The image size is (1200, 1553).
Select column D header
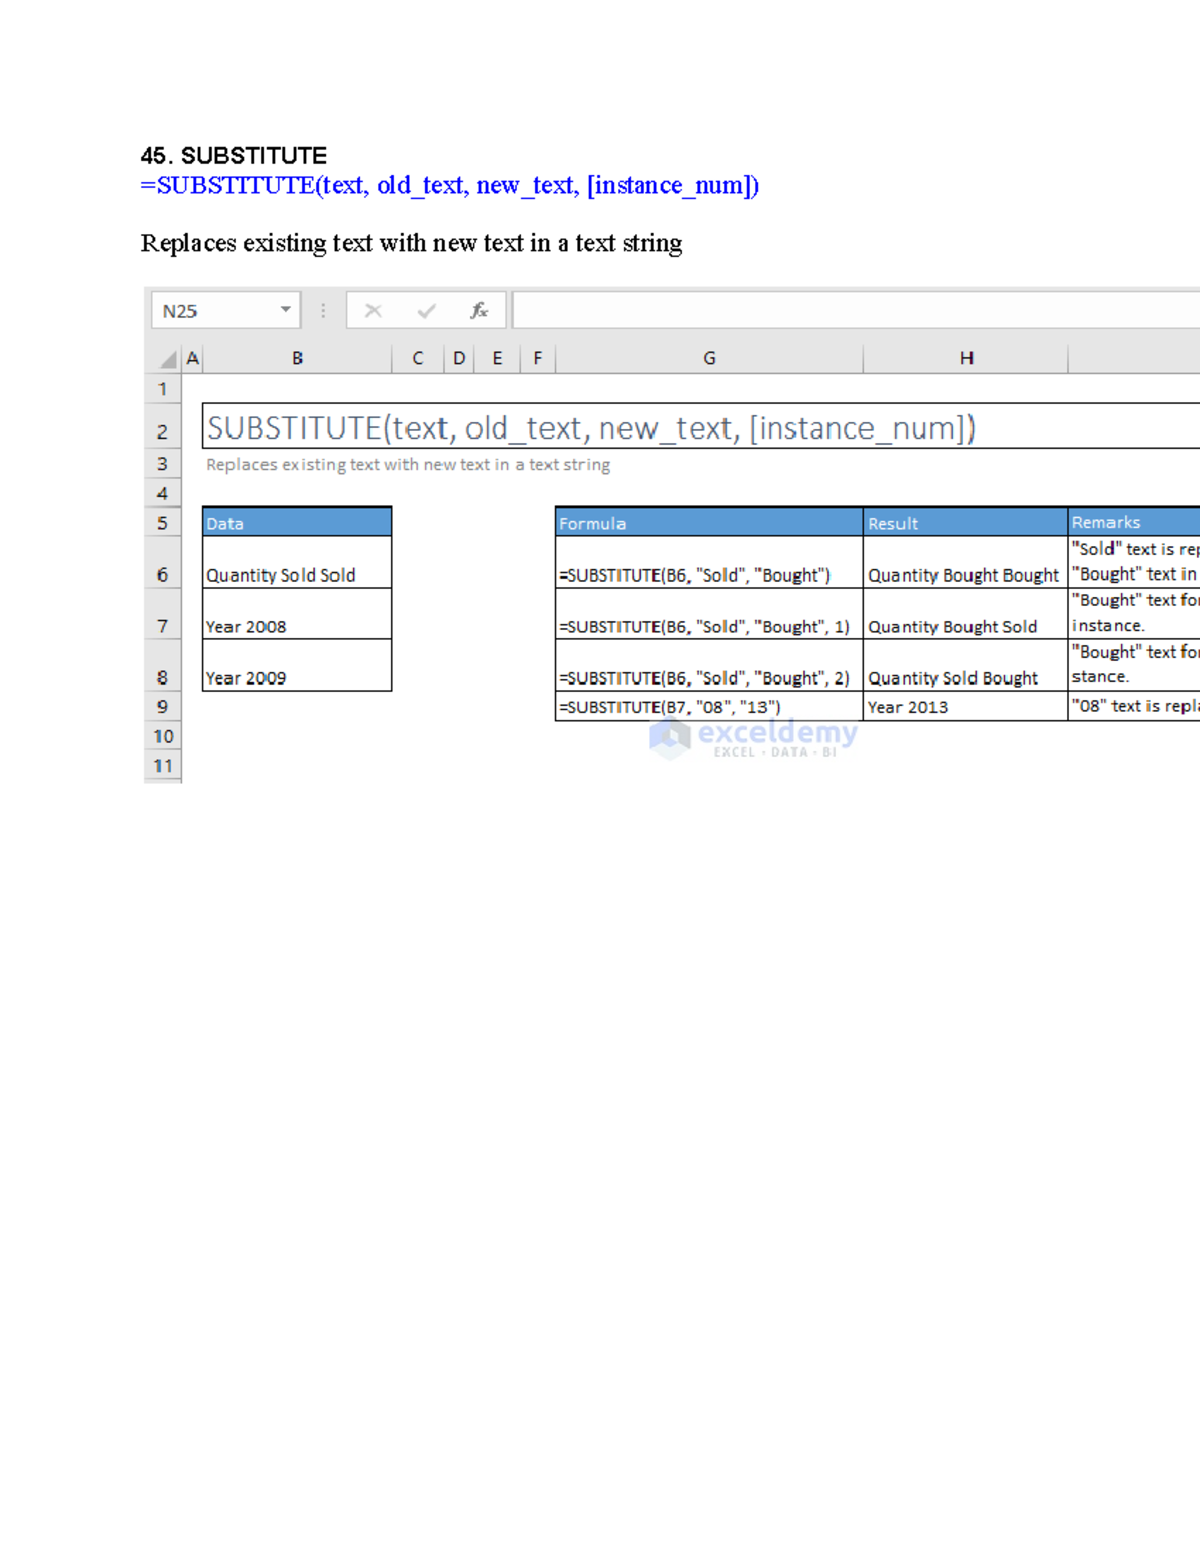pos(459,359)
